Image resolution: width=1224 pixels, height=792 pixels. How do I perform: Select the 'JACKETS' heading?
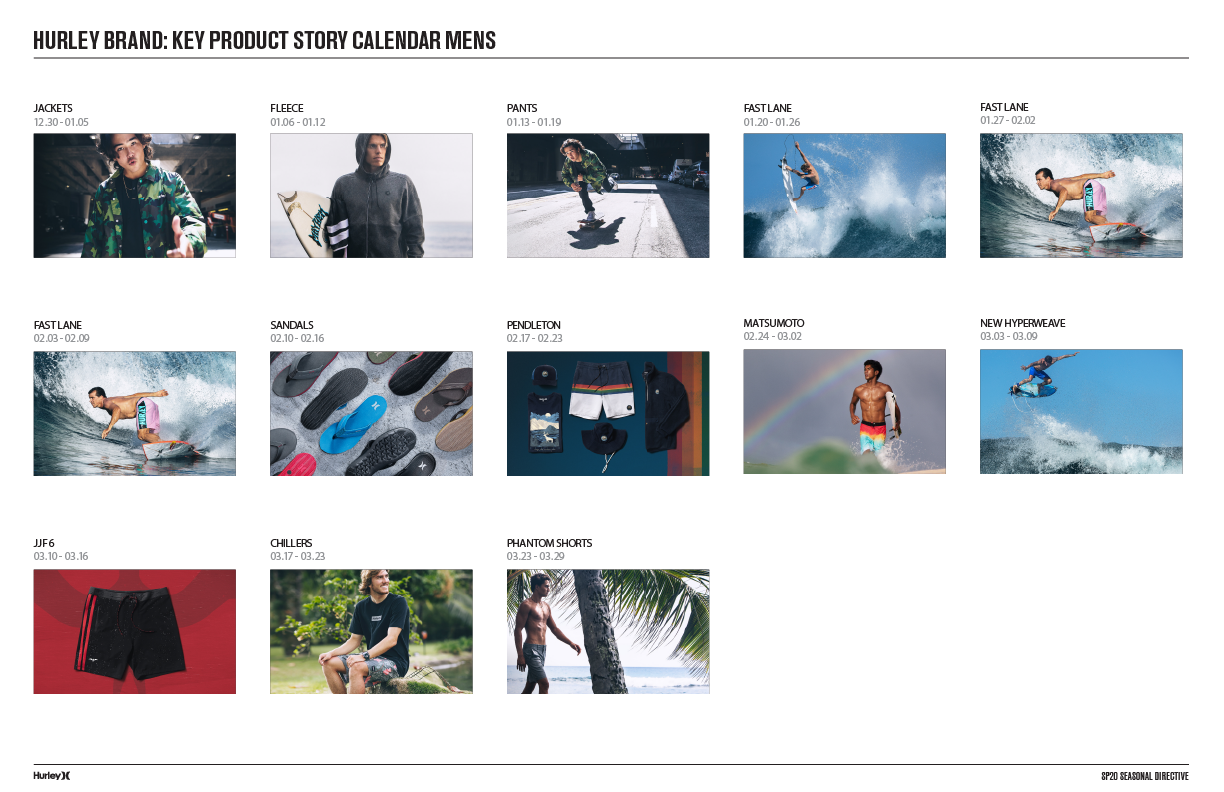tap(53, 108)
